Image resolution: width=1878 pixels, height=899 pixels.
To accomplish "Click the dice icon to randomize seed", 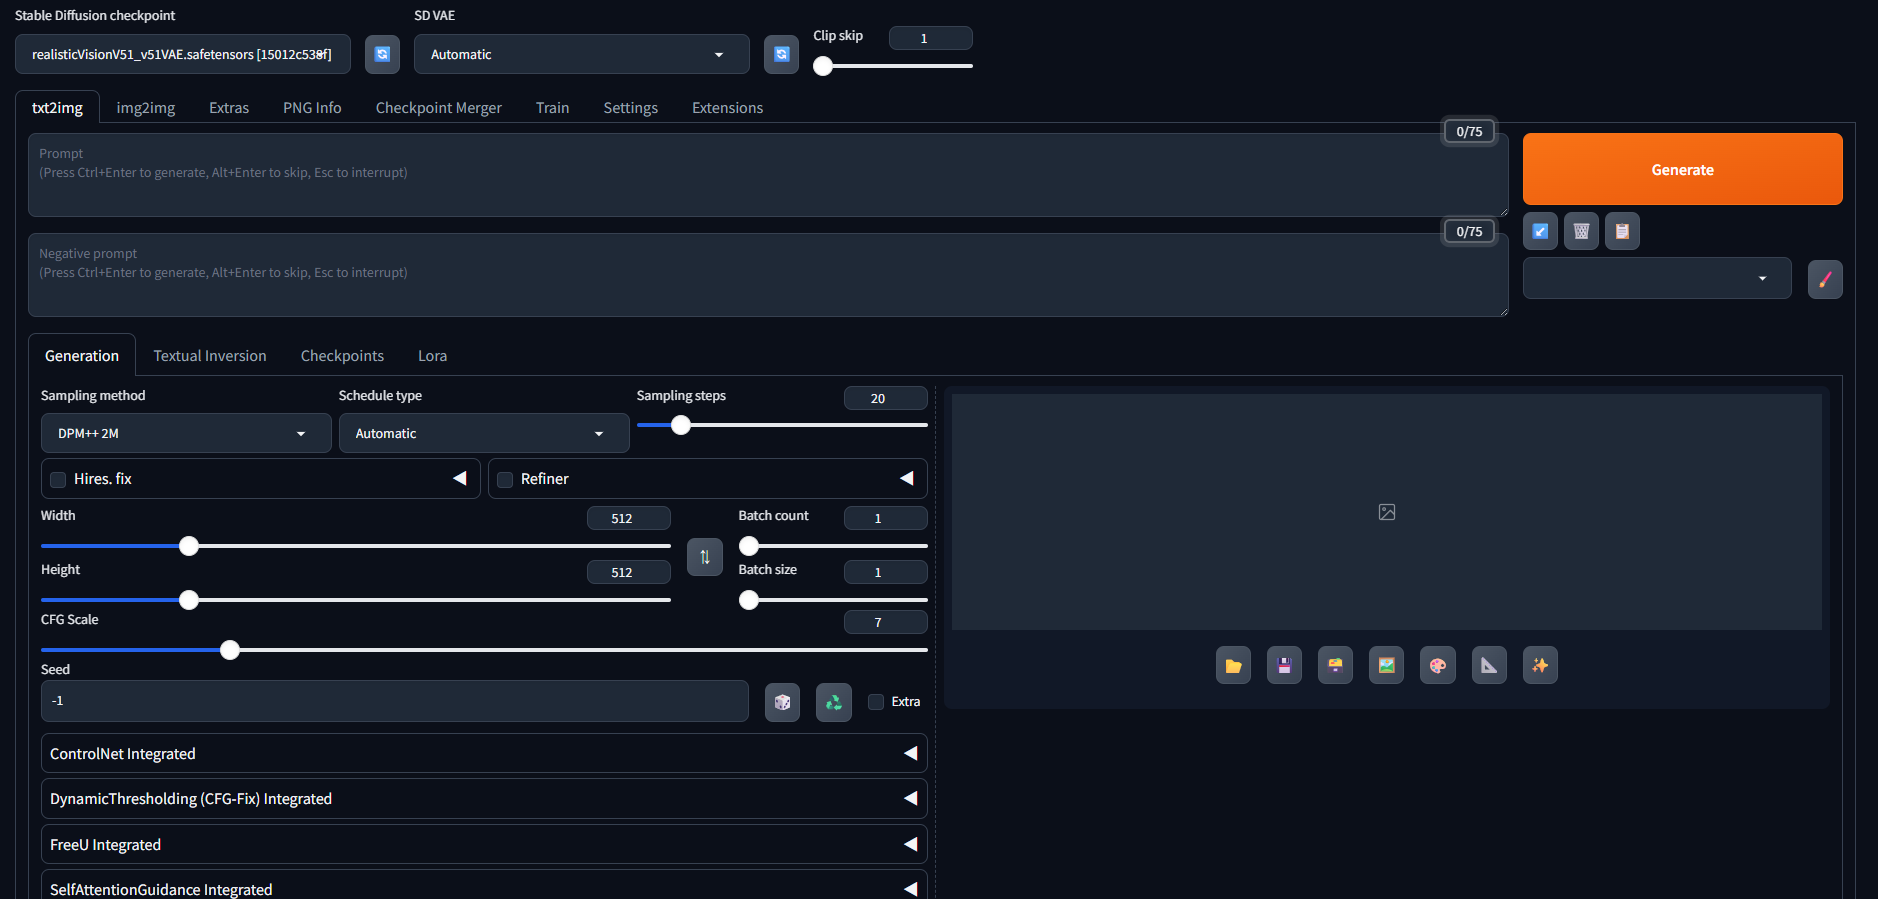I will click(782, 702).
